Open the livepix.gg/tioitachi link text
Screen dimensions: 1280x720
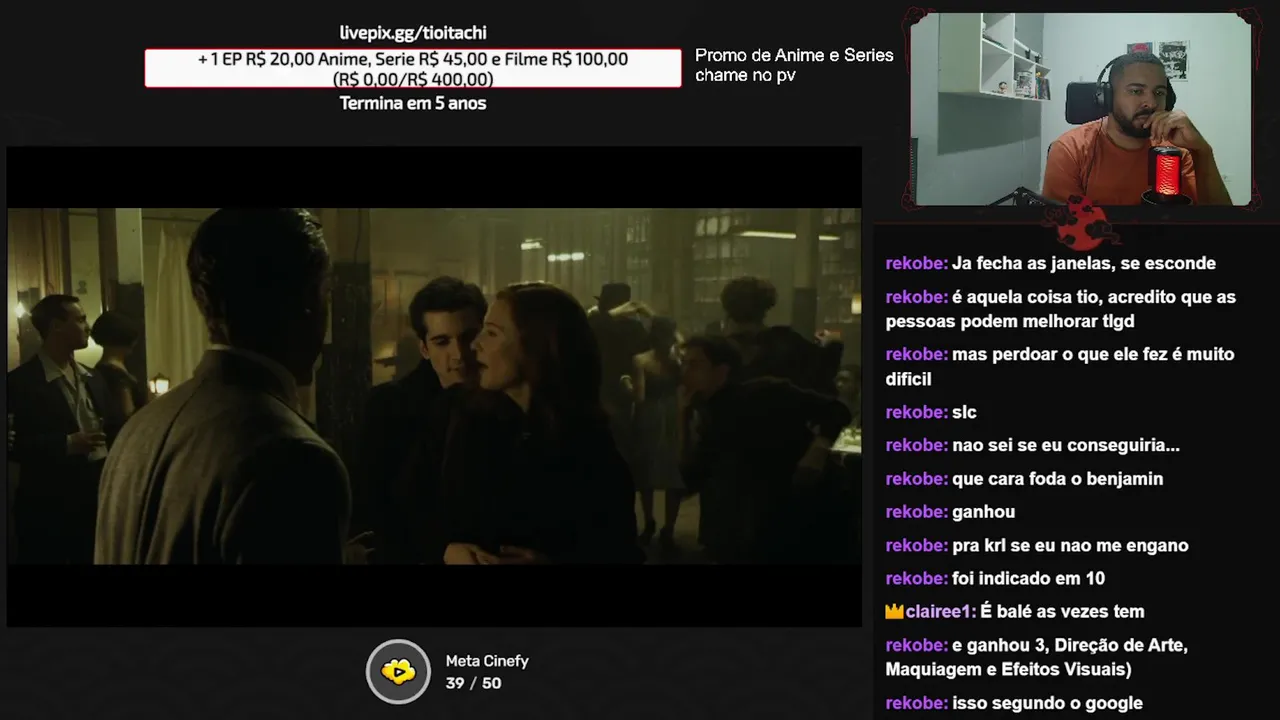(x=413, y=33)
